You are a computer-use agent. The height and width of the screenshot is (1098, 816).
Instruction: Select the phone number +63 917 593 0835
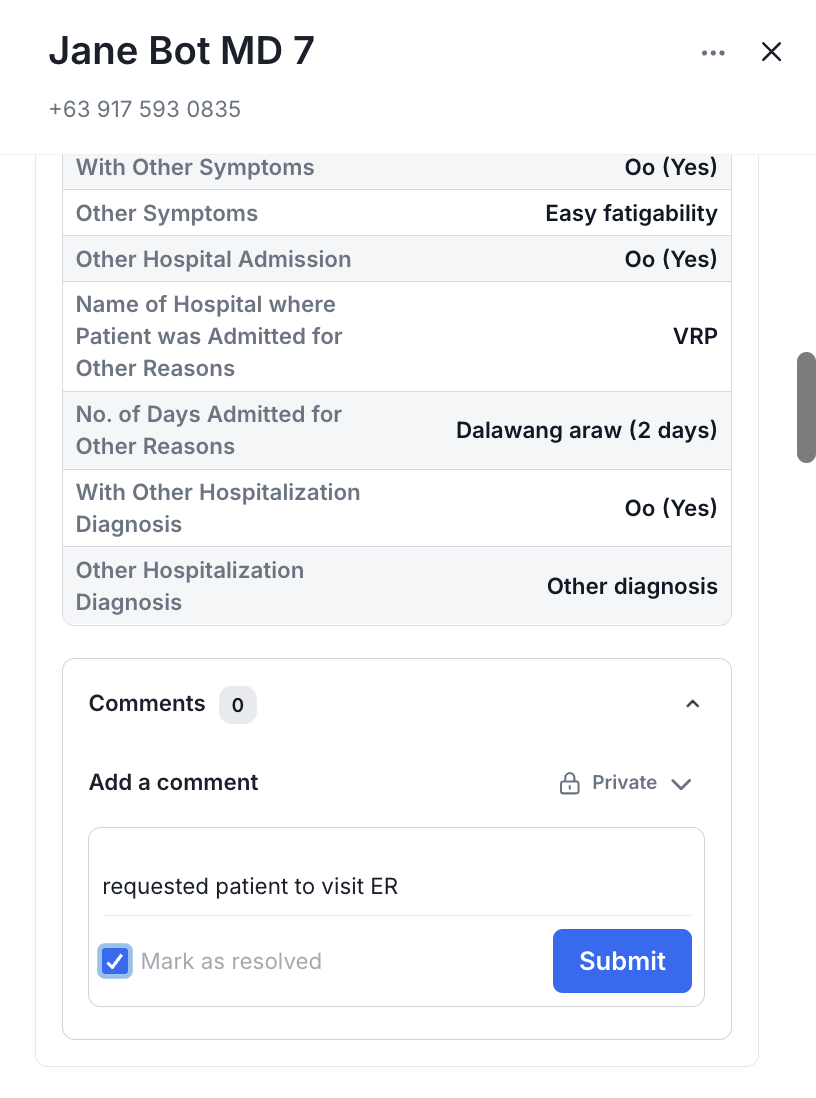(x=144, y=109)
